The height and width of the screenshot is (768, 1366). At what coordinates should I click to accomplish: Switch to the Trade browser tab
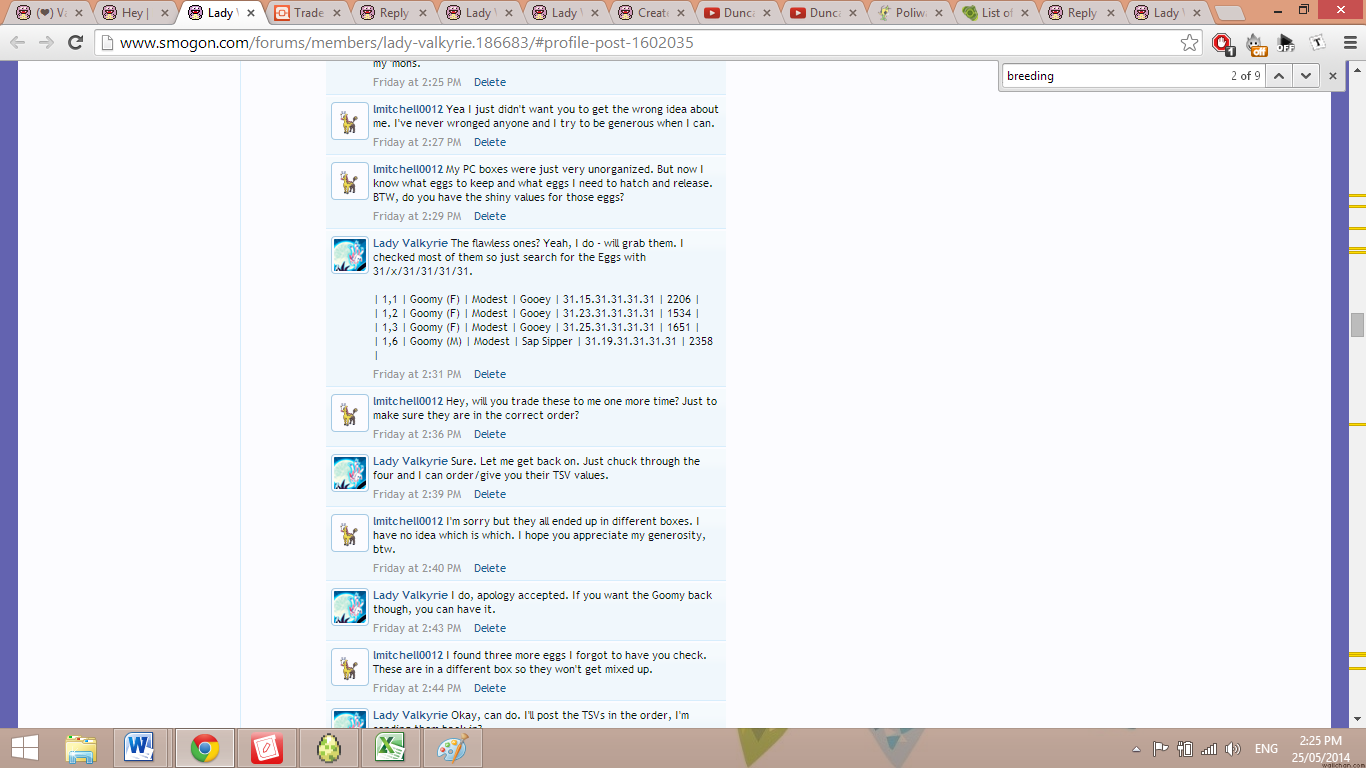point(305,13)
